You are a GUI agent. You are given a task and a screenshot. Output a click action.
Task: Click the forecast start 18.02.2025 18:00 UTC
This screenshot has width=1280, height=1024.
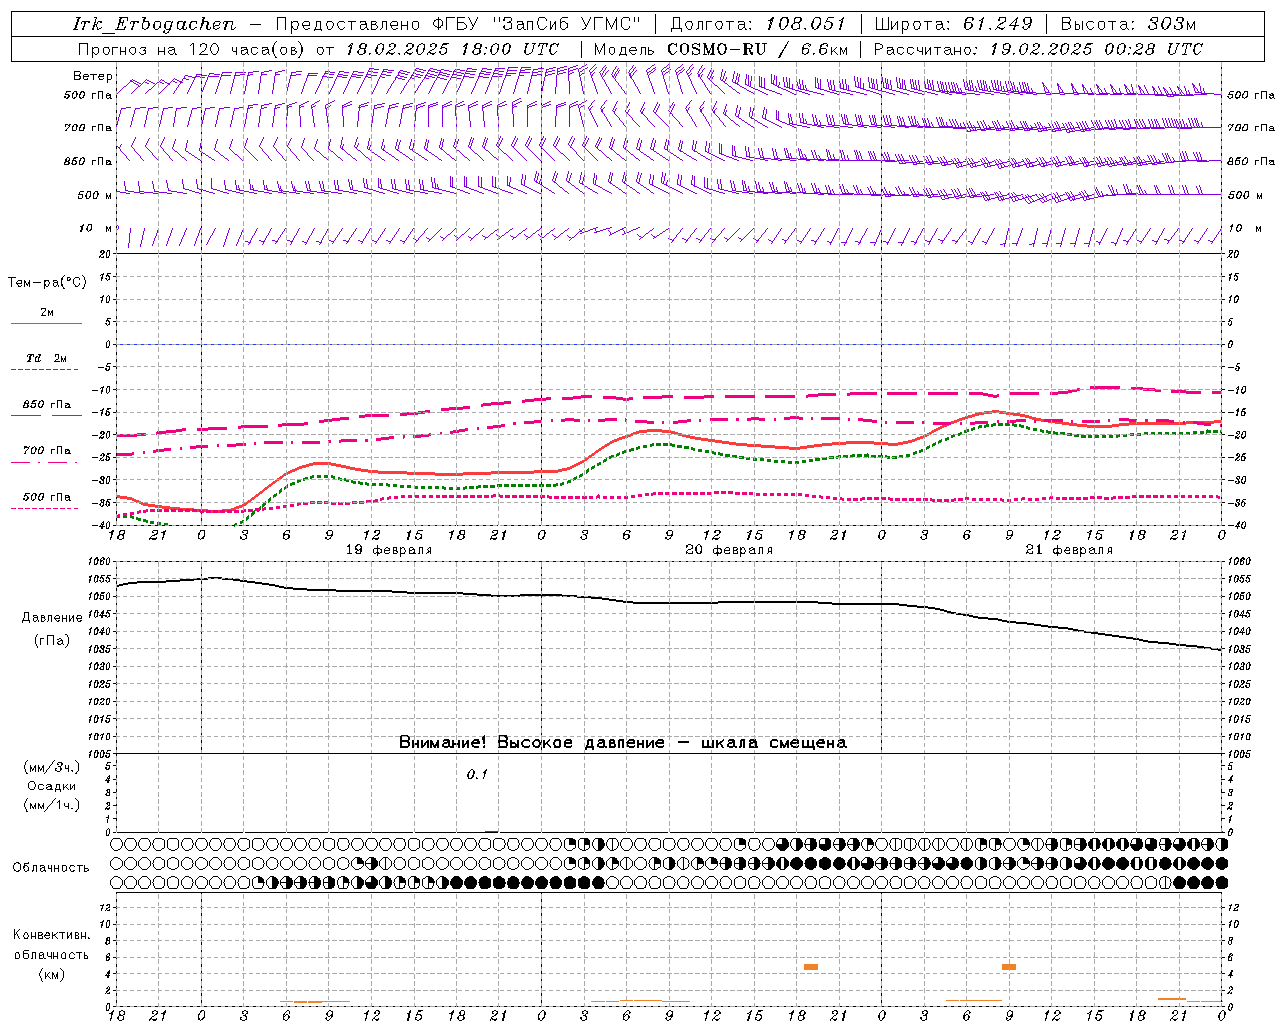[451, 49]
